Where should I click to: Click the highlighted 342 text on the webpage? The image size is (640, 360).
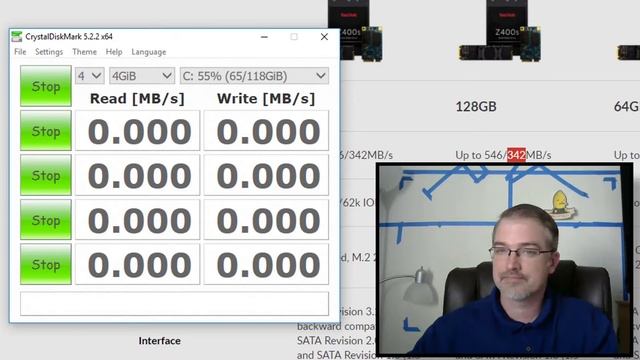(516, 155)
